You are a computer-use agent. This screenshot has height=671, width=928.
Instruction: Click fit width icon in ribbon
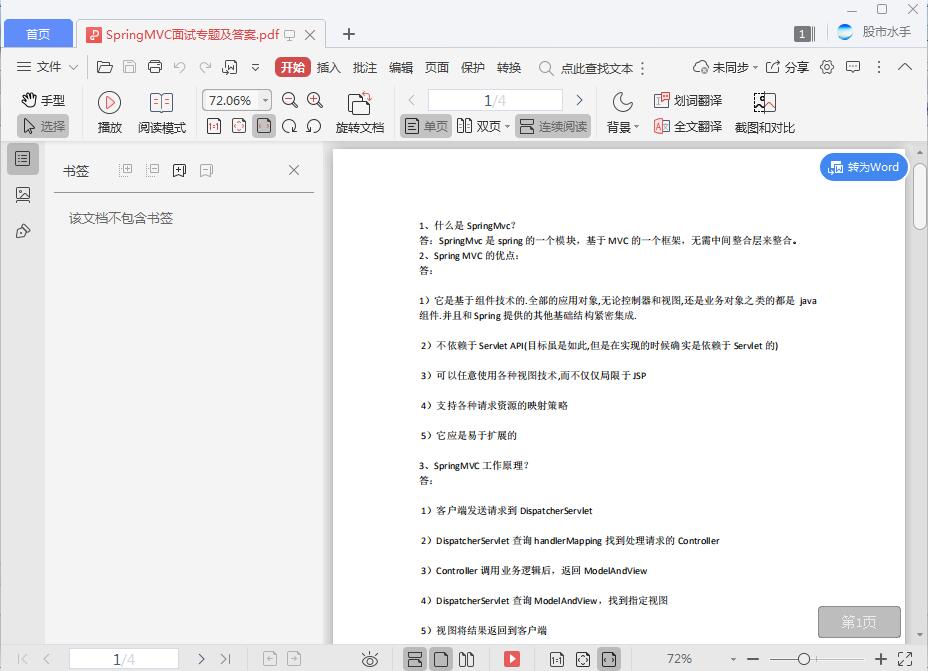pyautogui.click(x=264, y=126)
